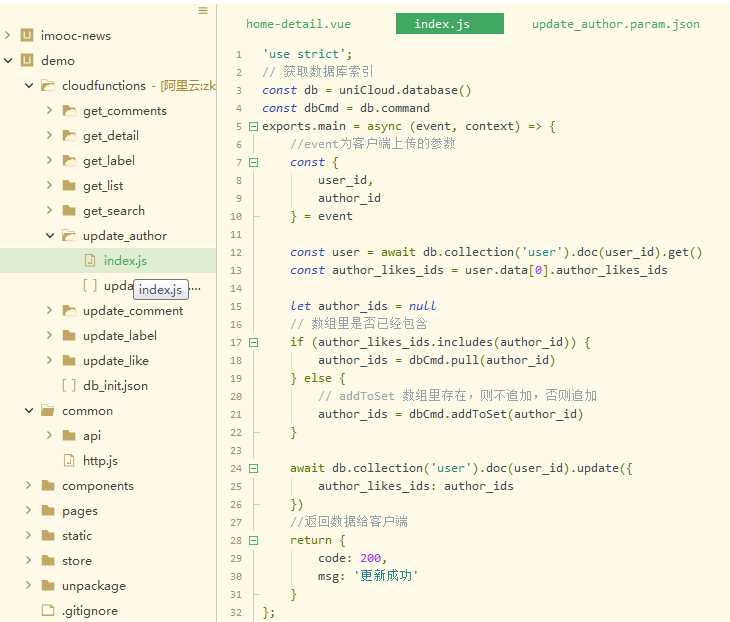Fold exports.main function at line 5
This screenshot has height=622, width=730.
pos(253,126)
